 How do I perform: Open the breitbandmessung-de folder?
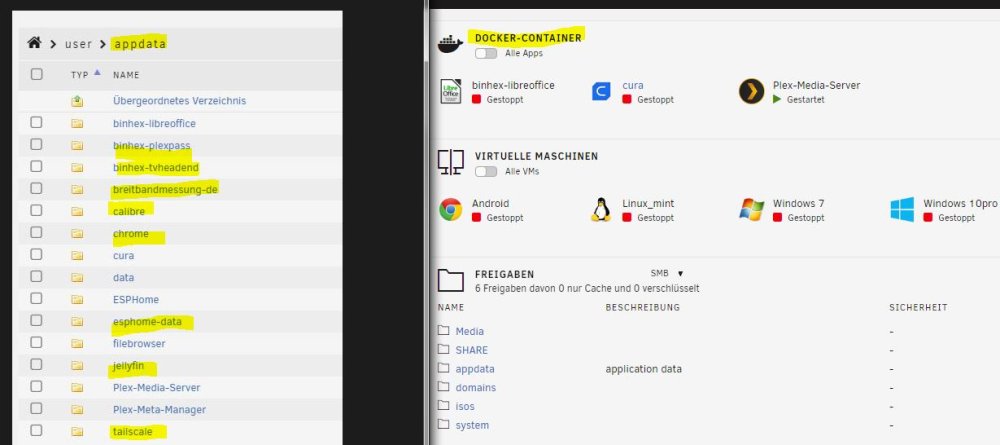click(x=166, y=190)
